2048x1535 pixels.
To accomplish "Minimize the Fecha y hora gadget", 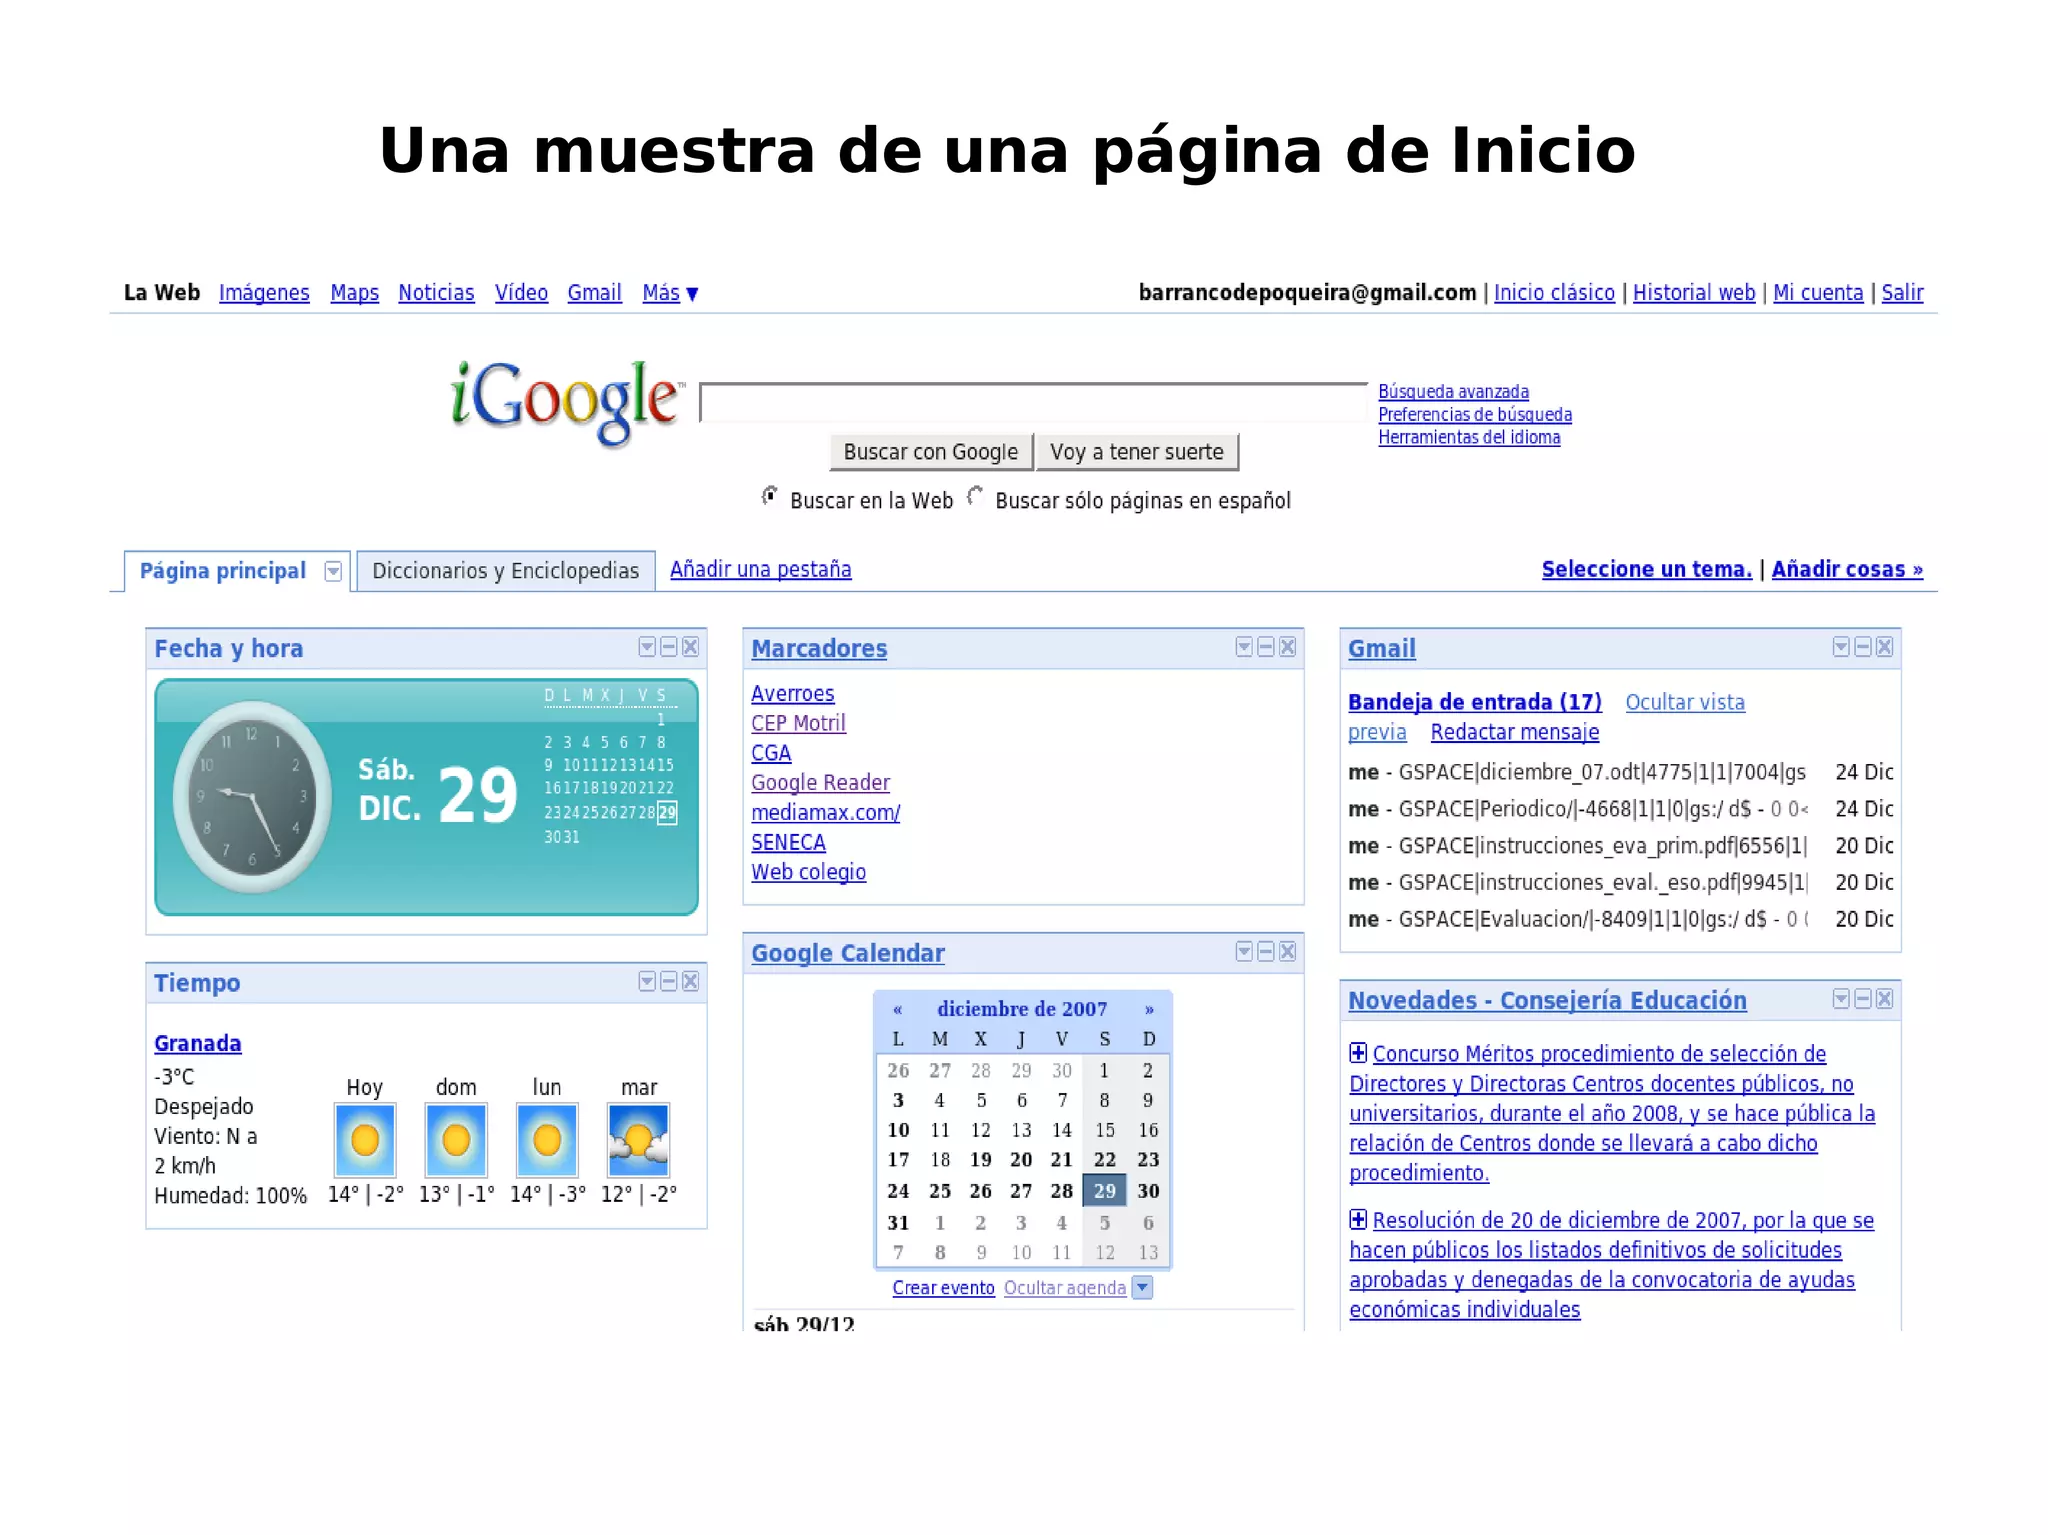I will pyautogui.click(x=669, y=647).
